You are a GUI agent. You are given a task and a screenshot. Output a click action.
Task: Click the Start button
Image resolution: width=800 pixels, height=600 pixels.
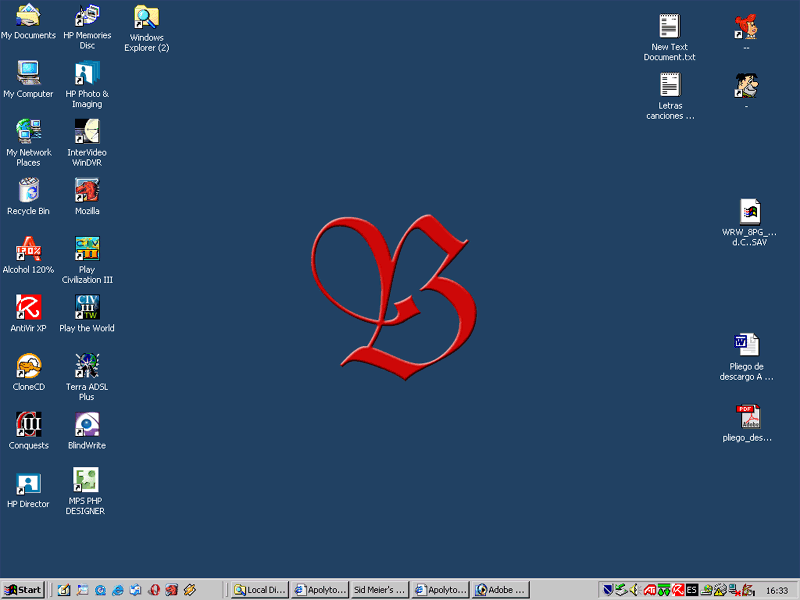pos(23,590)
